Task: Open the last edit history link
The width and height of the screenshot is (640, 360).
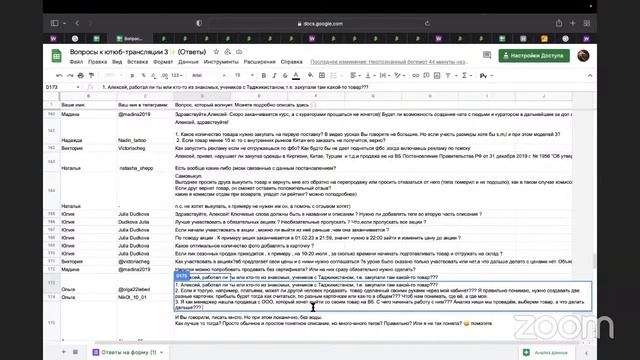Action: 389,62
